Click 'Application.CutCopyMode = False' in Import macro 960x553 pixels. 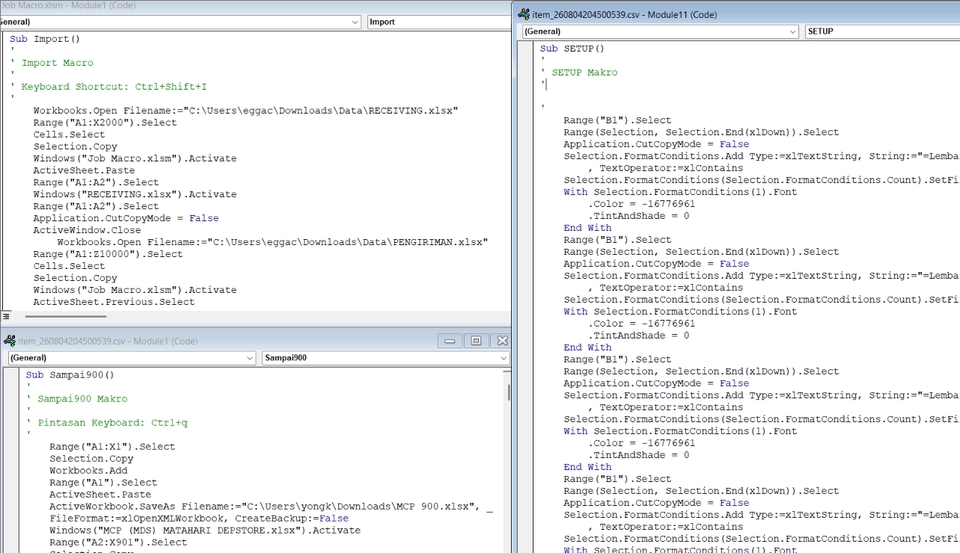pos(126,218)
